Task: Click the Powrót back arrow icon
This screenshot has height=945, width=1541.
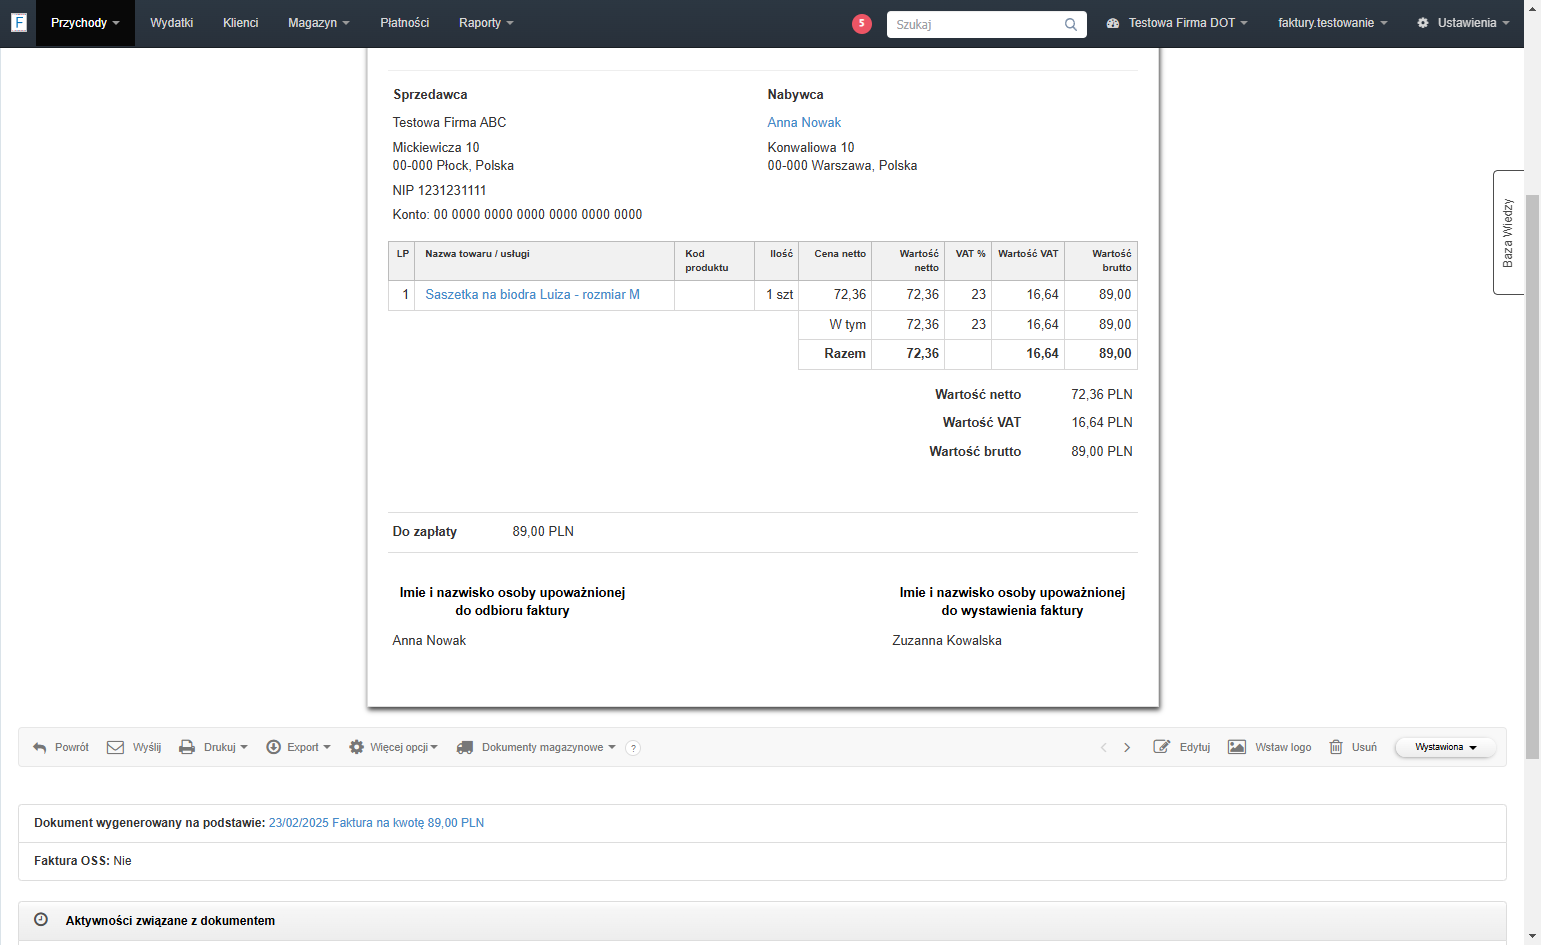Action: 40,747
